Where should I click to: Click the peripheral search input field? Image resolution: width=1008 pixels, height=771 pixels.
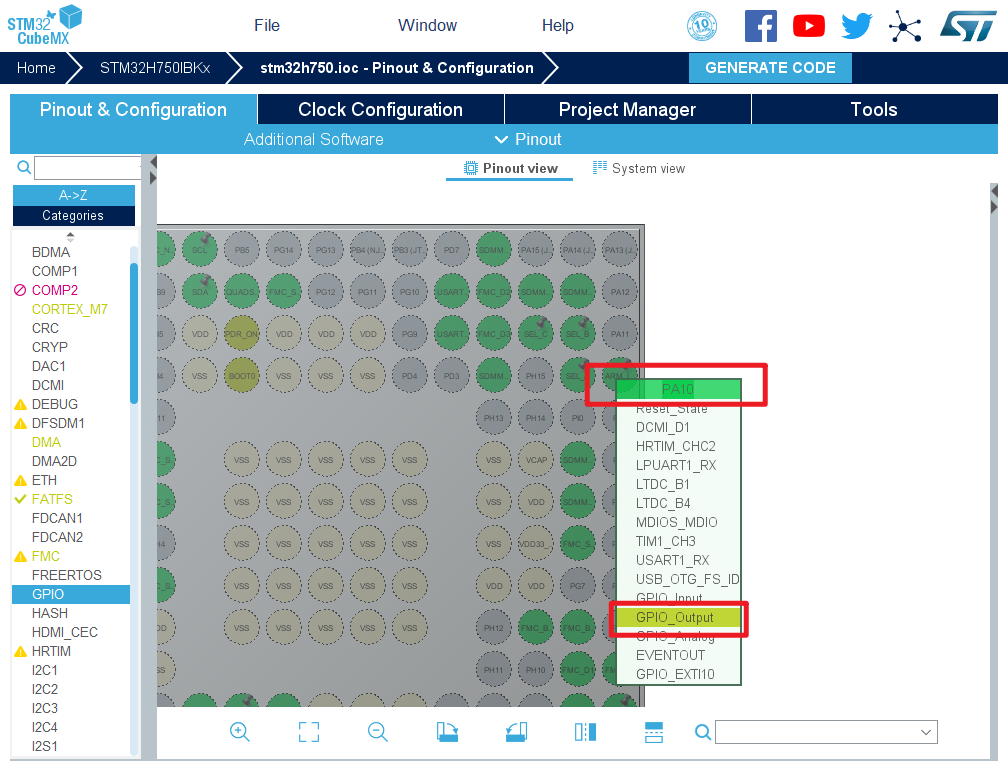tap(87, 168)
